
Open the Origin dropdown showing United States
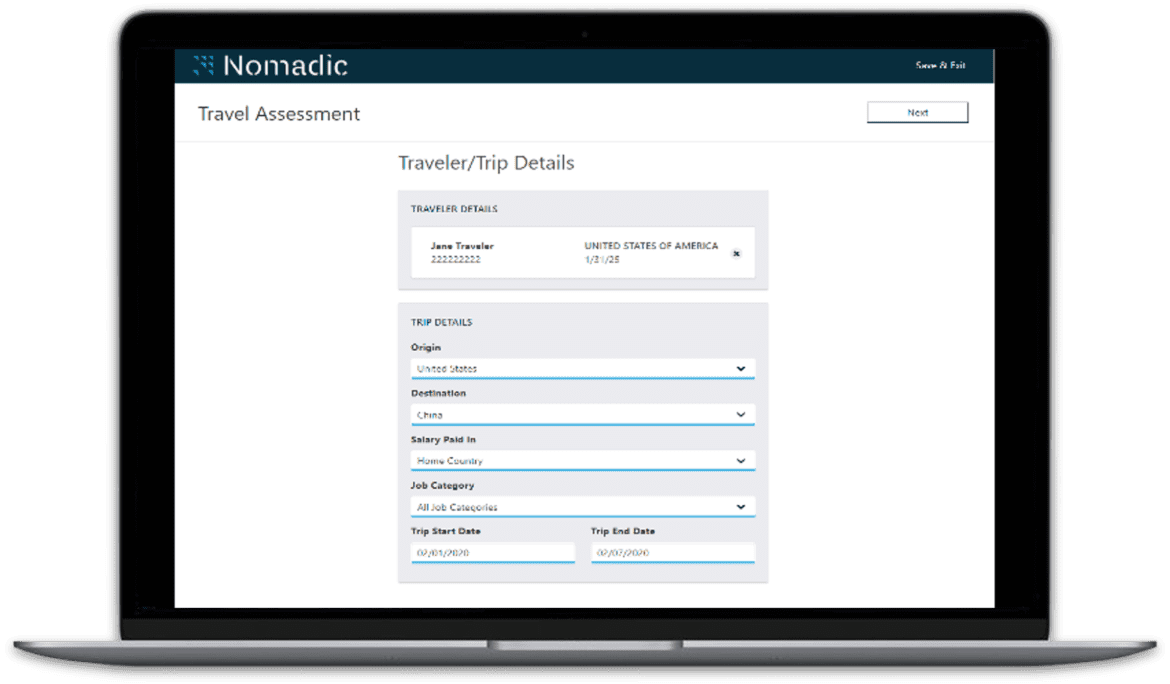coord(580,368)
